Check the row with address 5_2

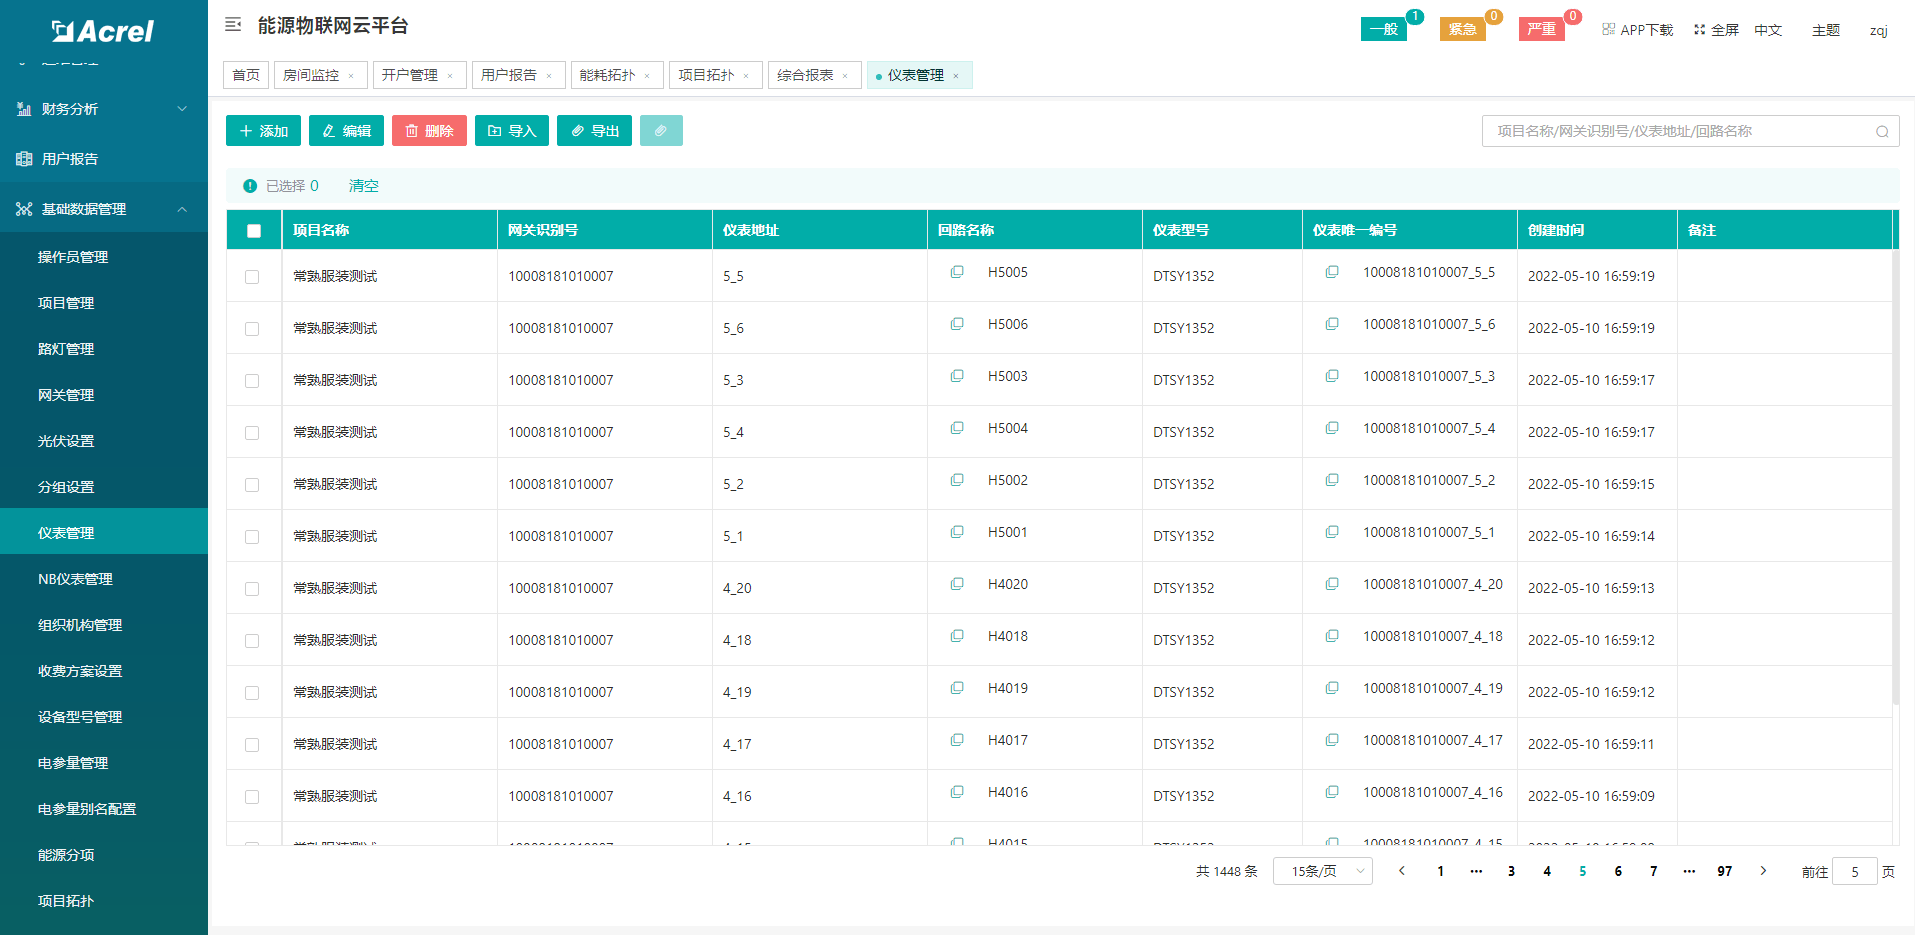coord(252,485)
